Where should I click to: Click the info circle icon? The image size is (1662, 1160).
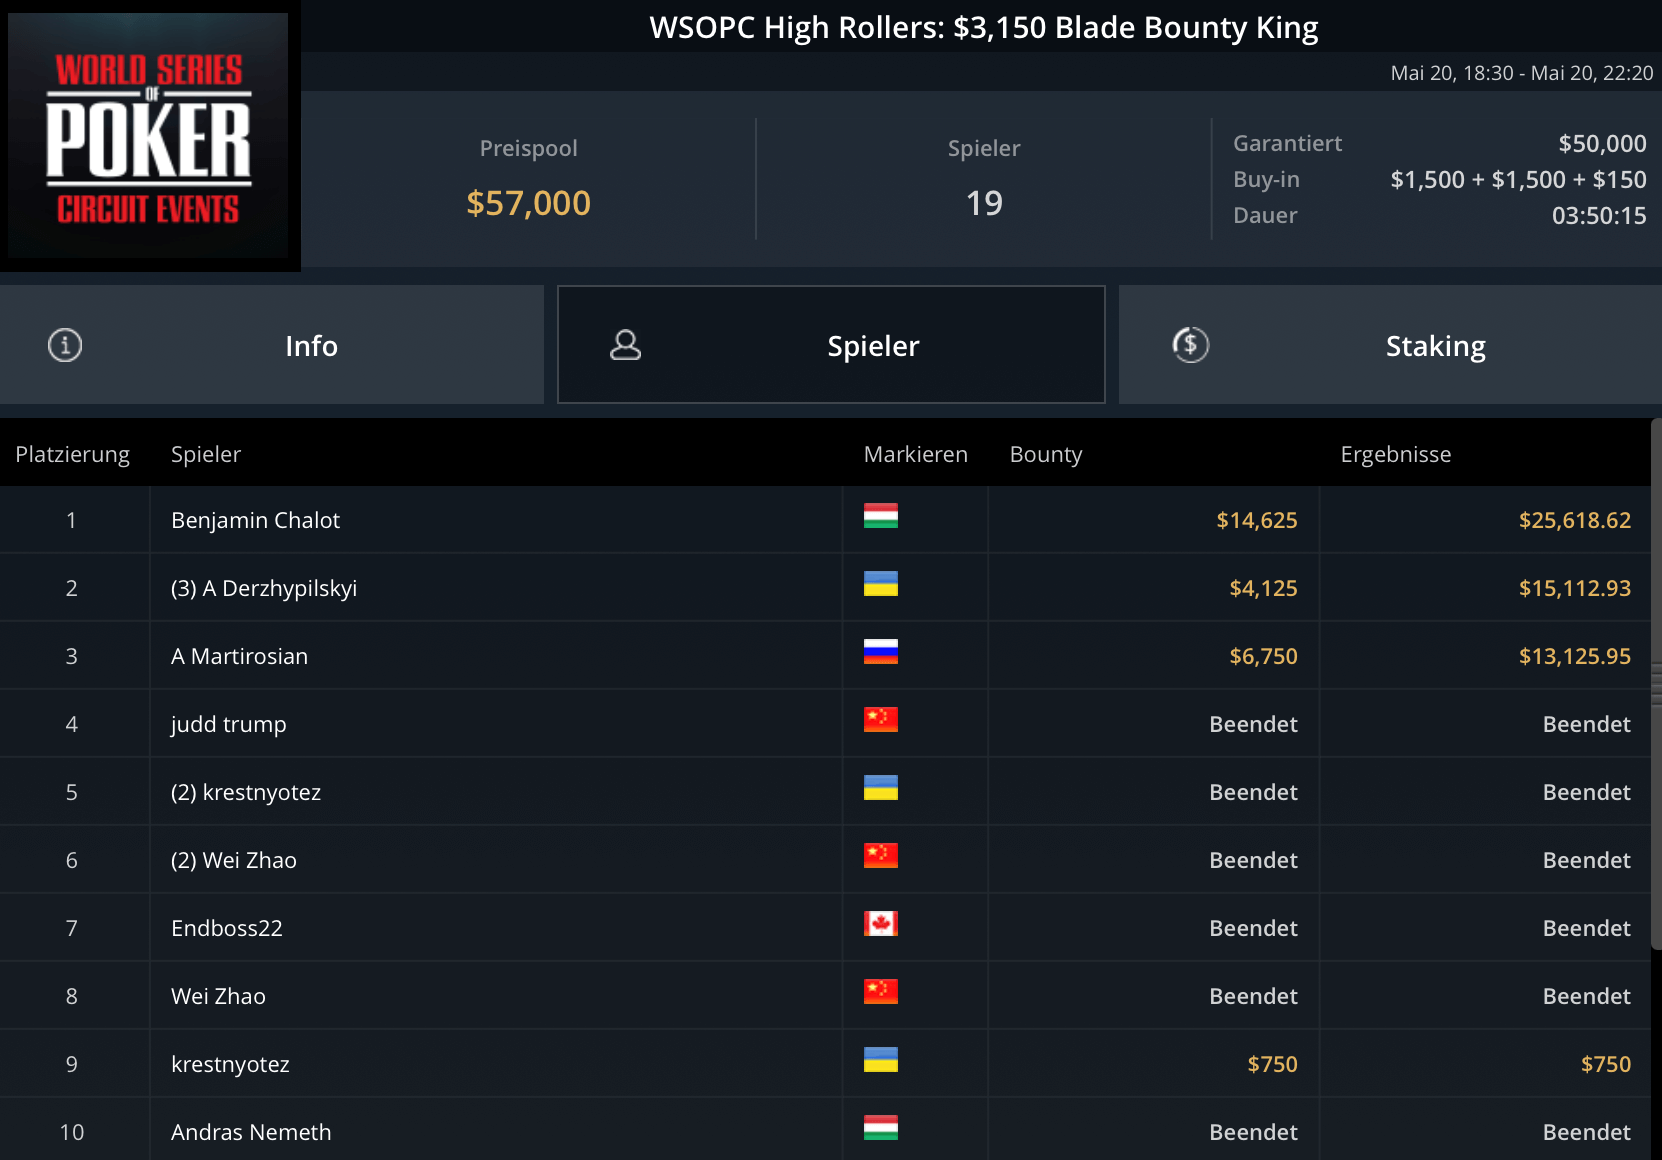pyautogui.click(x=65, y=345)
